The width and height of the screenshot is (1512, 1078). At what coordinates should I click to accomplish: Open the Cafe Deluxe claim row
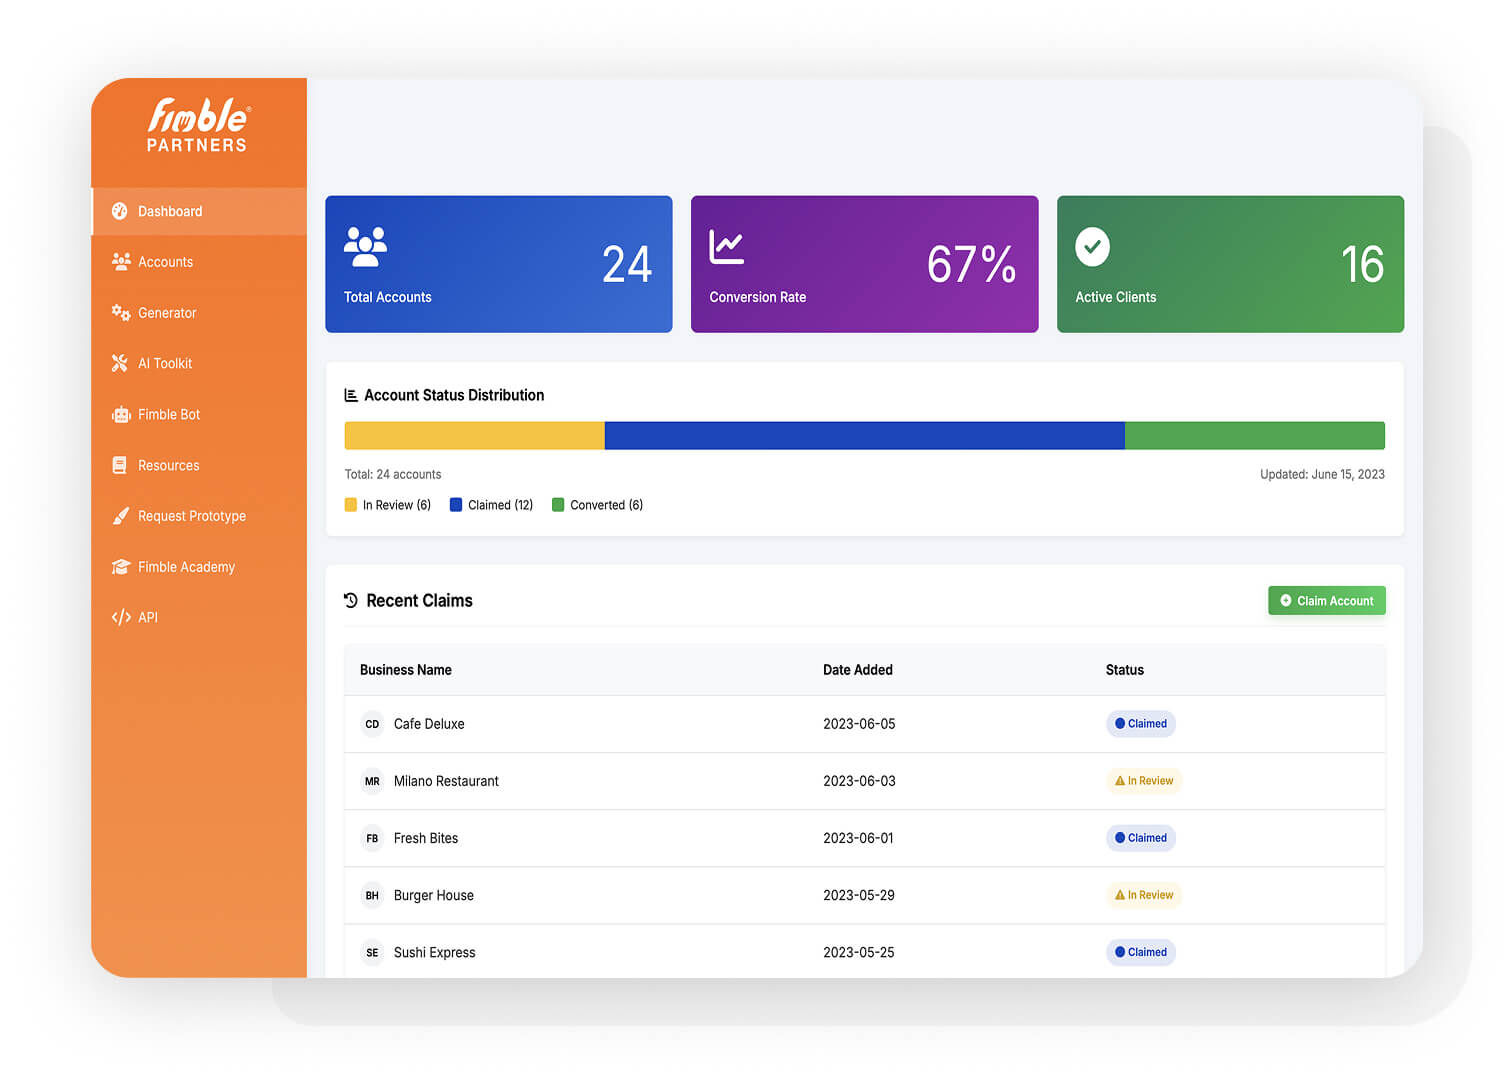[x=429, y=724]
